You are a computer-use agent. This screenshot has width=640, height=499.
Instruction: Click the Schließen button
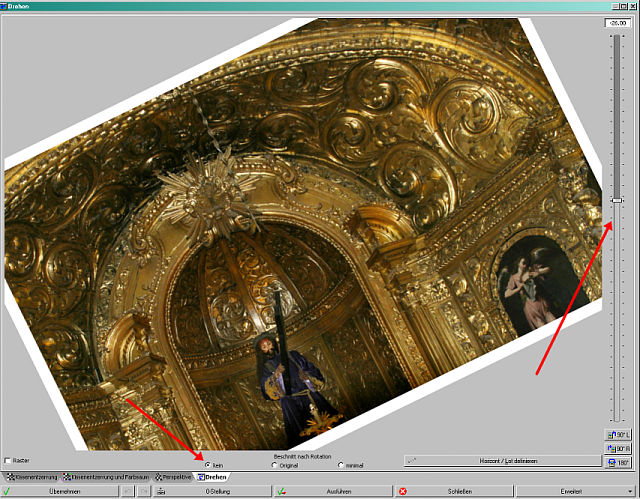click(x=454, y=492)
